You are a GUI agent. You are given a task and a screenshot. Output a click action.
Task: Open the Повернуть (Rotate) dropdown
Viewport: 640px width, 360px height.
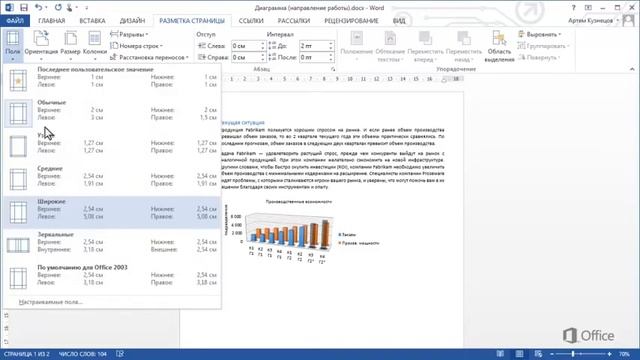click(x=539, y=57)
